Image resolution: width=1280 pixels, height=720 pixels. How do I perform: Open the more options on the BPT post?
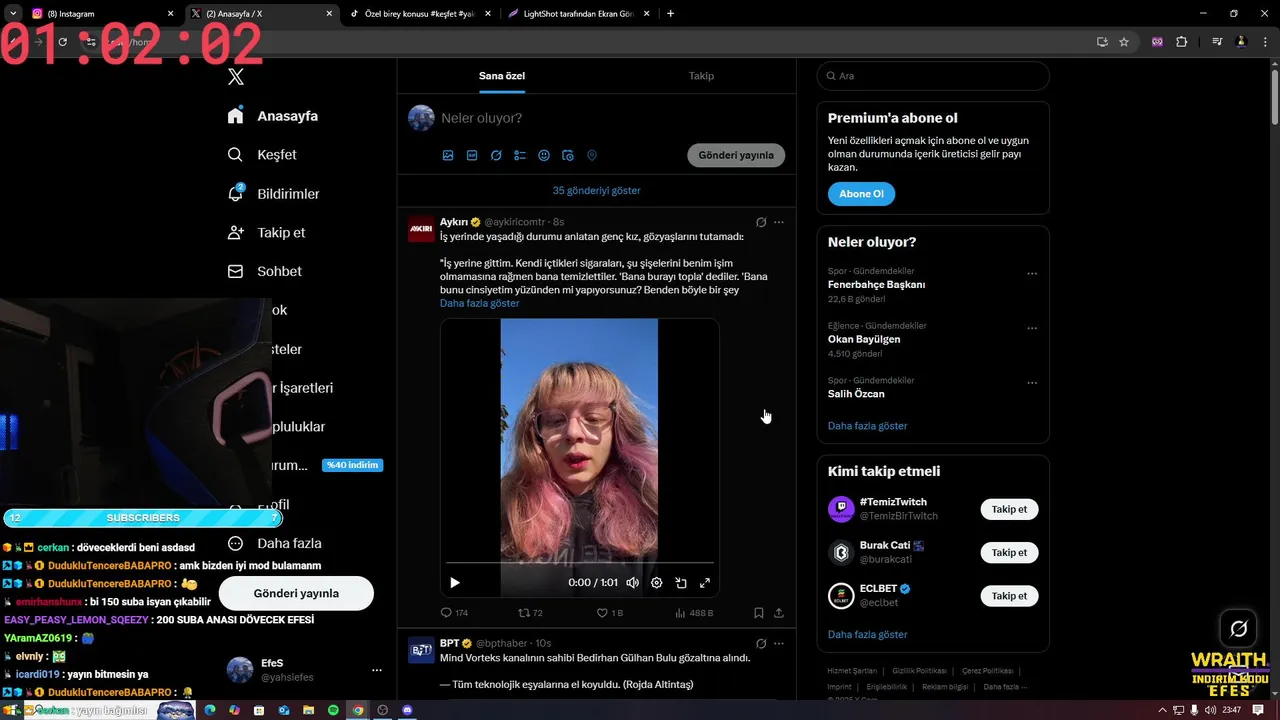(779, 644)
